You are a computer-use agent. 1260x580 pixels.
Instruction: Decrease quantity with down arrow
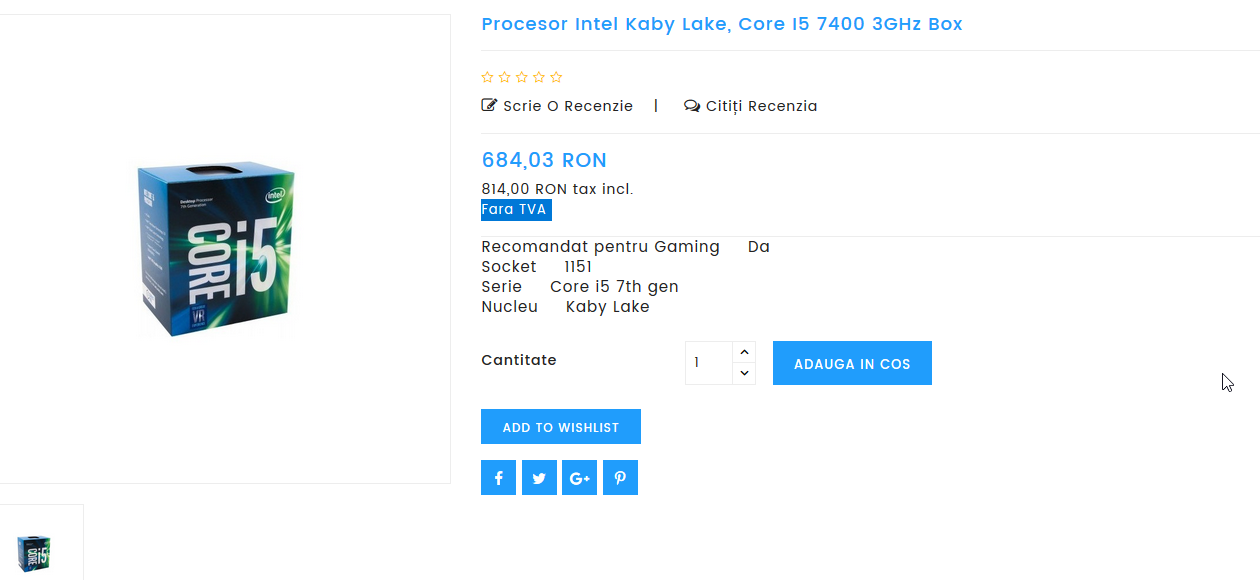744,373
